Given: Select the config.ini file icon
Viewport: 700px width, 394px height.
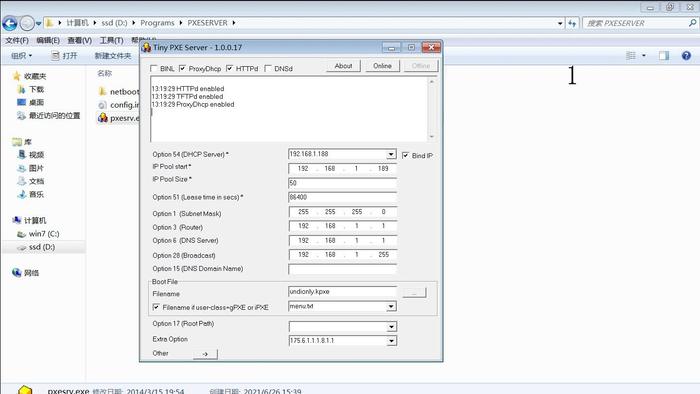Looking at the screenshot, I should (x=102, y=105).
